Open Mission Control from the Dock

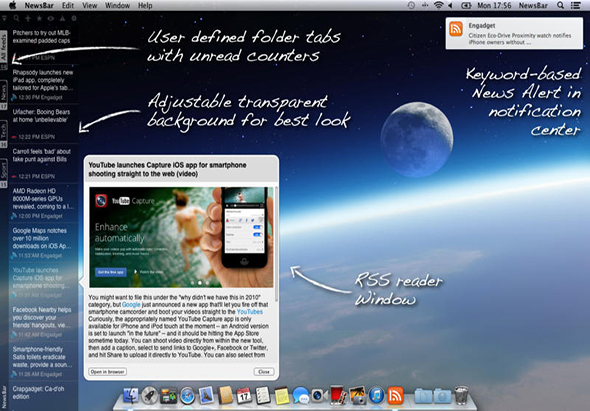(x=168, y=396)
